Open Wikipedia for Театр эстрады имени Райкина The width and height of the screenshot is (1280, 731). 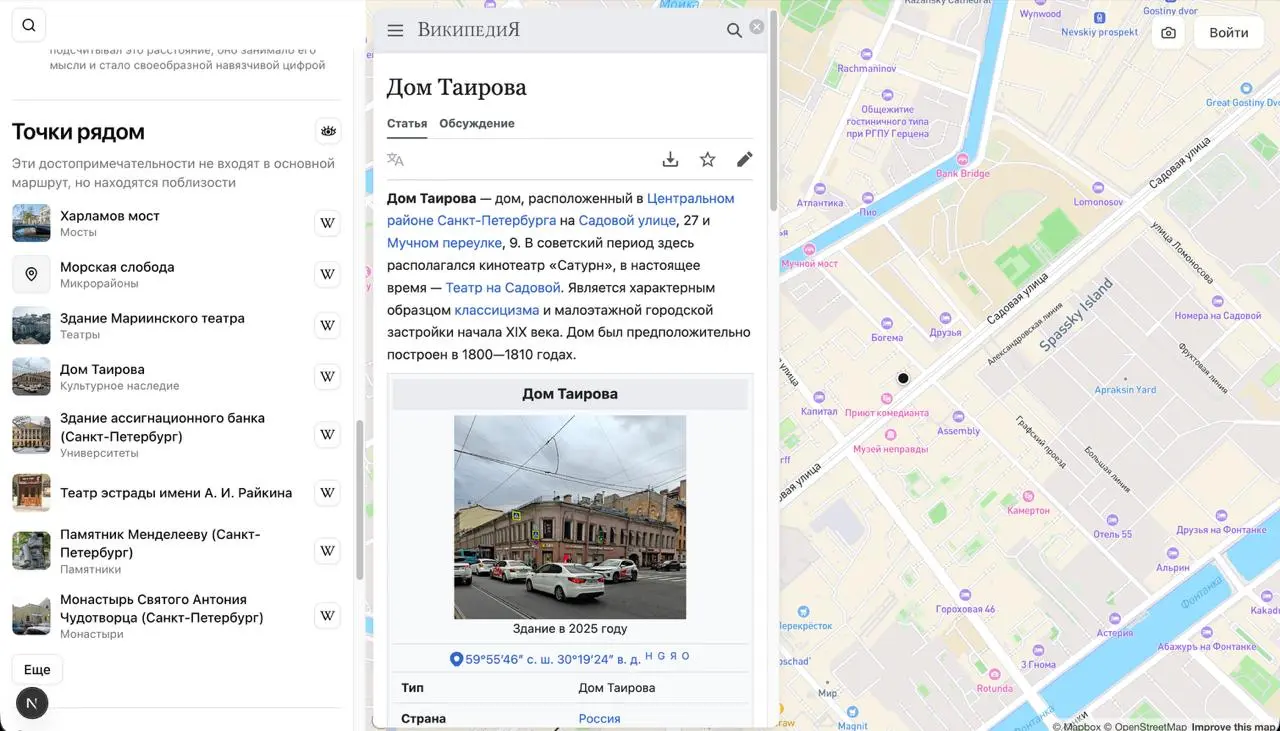(327, 493)
